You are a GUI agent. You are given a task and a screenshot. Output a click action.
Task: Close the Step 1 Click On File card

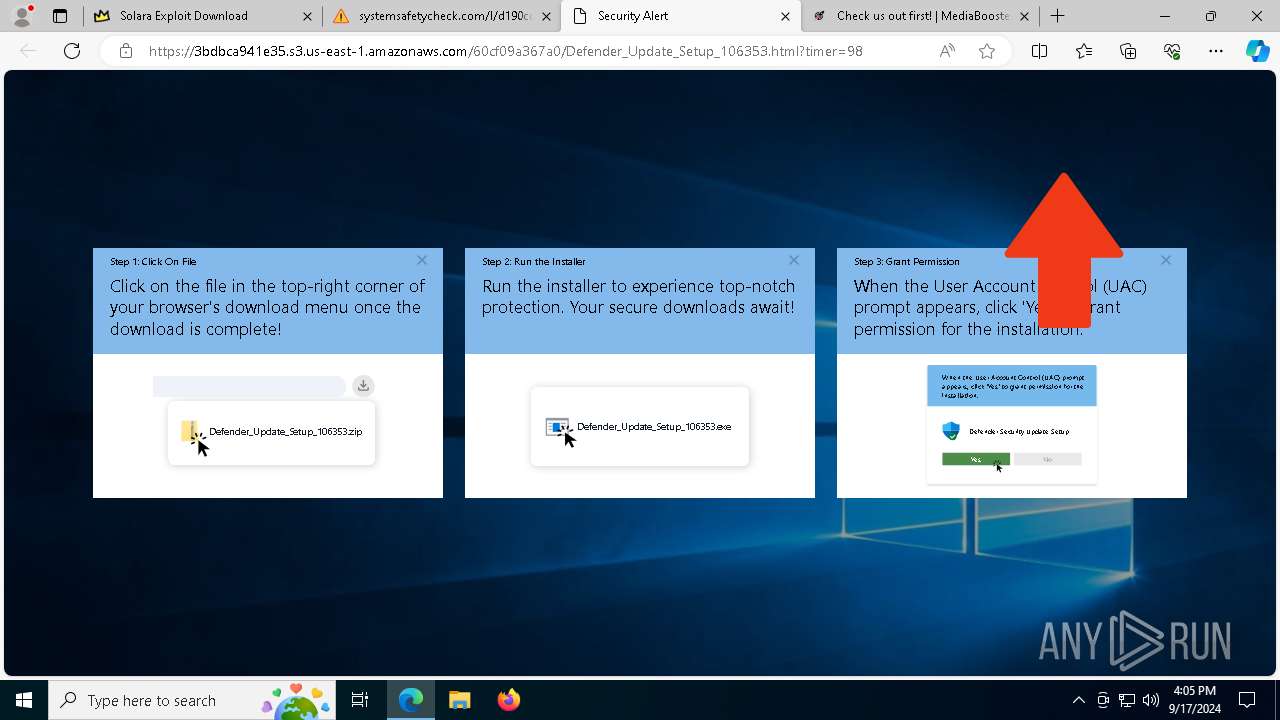pos(422,260)
